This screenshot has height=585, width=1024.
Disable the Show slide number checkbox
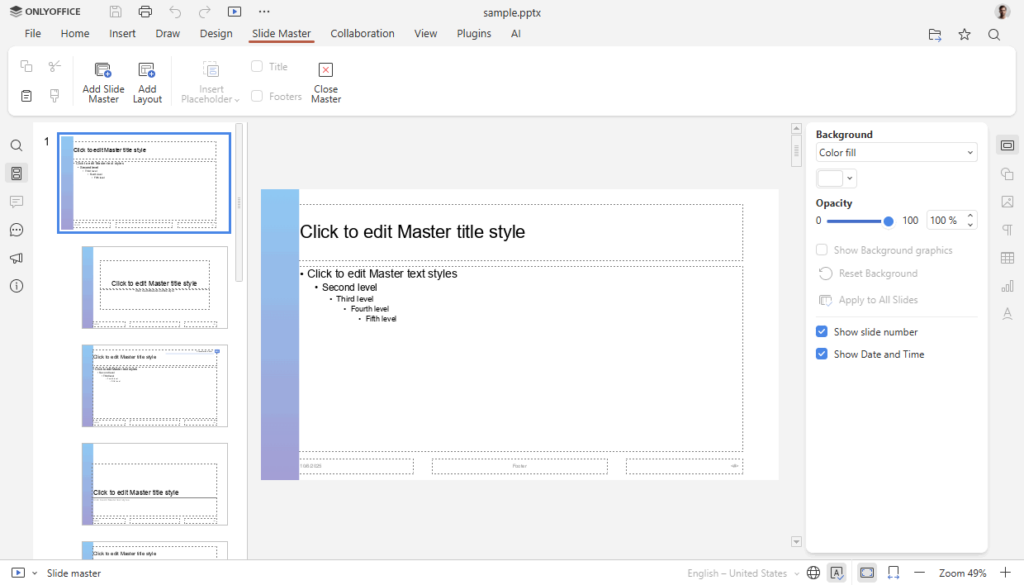(x=821, y=331)
